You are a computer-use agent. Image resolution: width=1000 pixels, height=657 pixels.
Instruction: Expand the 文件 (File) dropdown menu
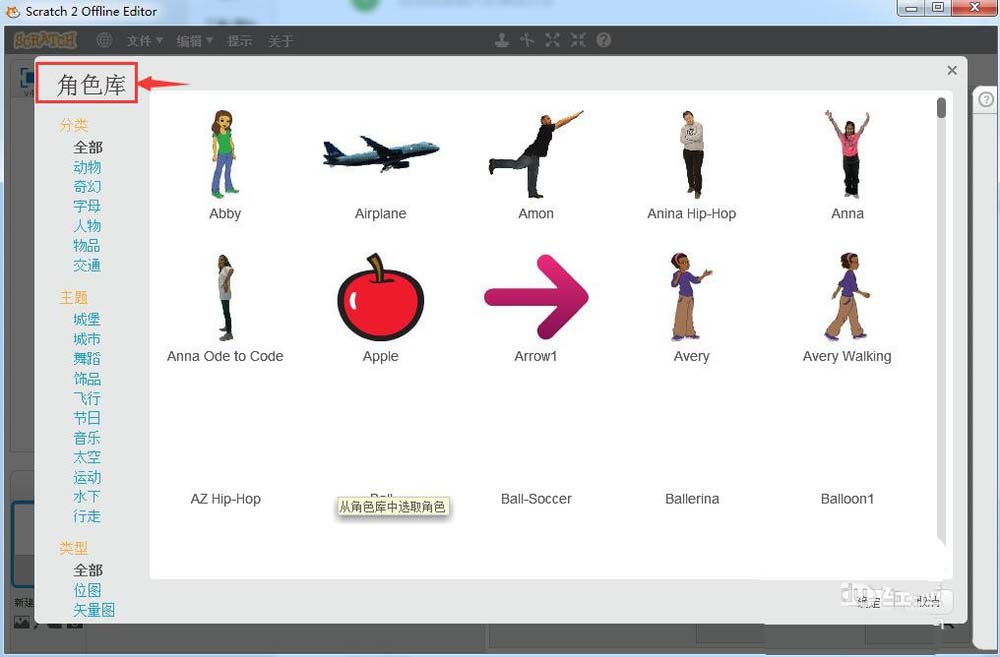click(144, 41)
